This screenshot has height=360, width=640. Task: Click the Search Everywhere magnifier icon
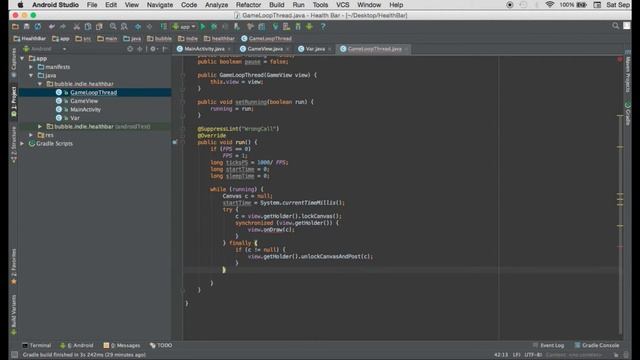click(x=615, y=26)
